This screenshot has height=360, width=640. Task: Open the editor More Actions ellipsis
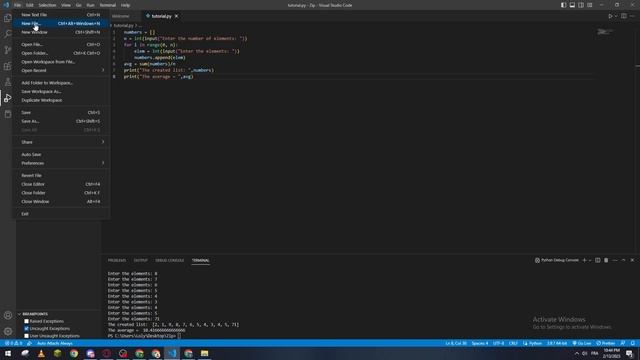(x=632, y=16)
